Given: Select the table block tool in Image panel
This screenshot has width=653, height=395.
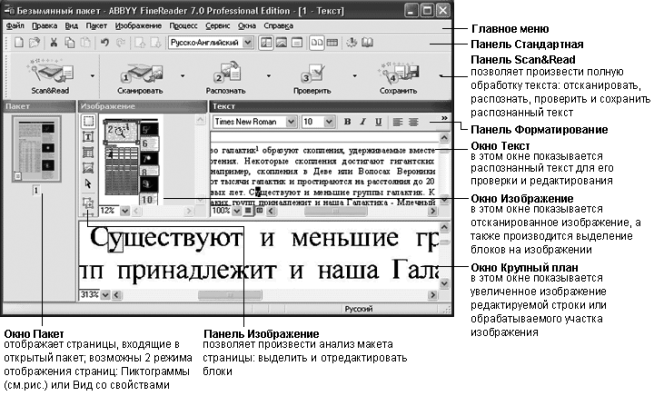Looking at the screenshot, I should coord(88,152).
